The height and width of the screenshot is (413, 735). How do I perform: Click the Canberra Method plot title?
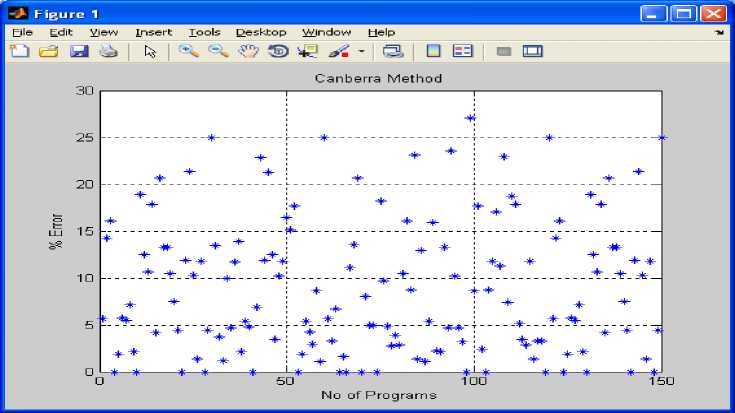pos(378,78)
